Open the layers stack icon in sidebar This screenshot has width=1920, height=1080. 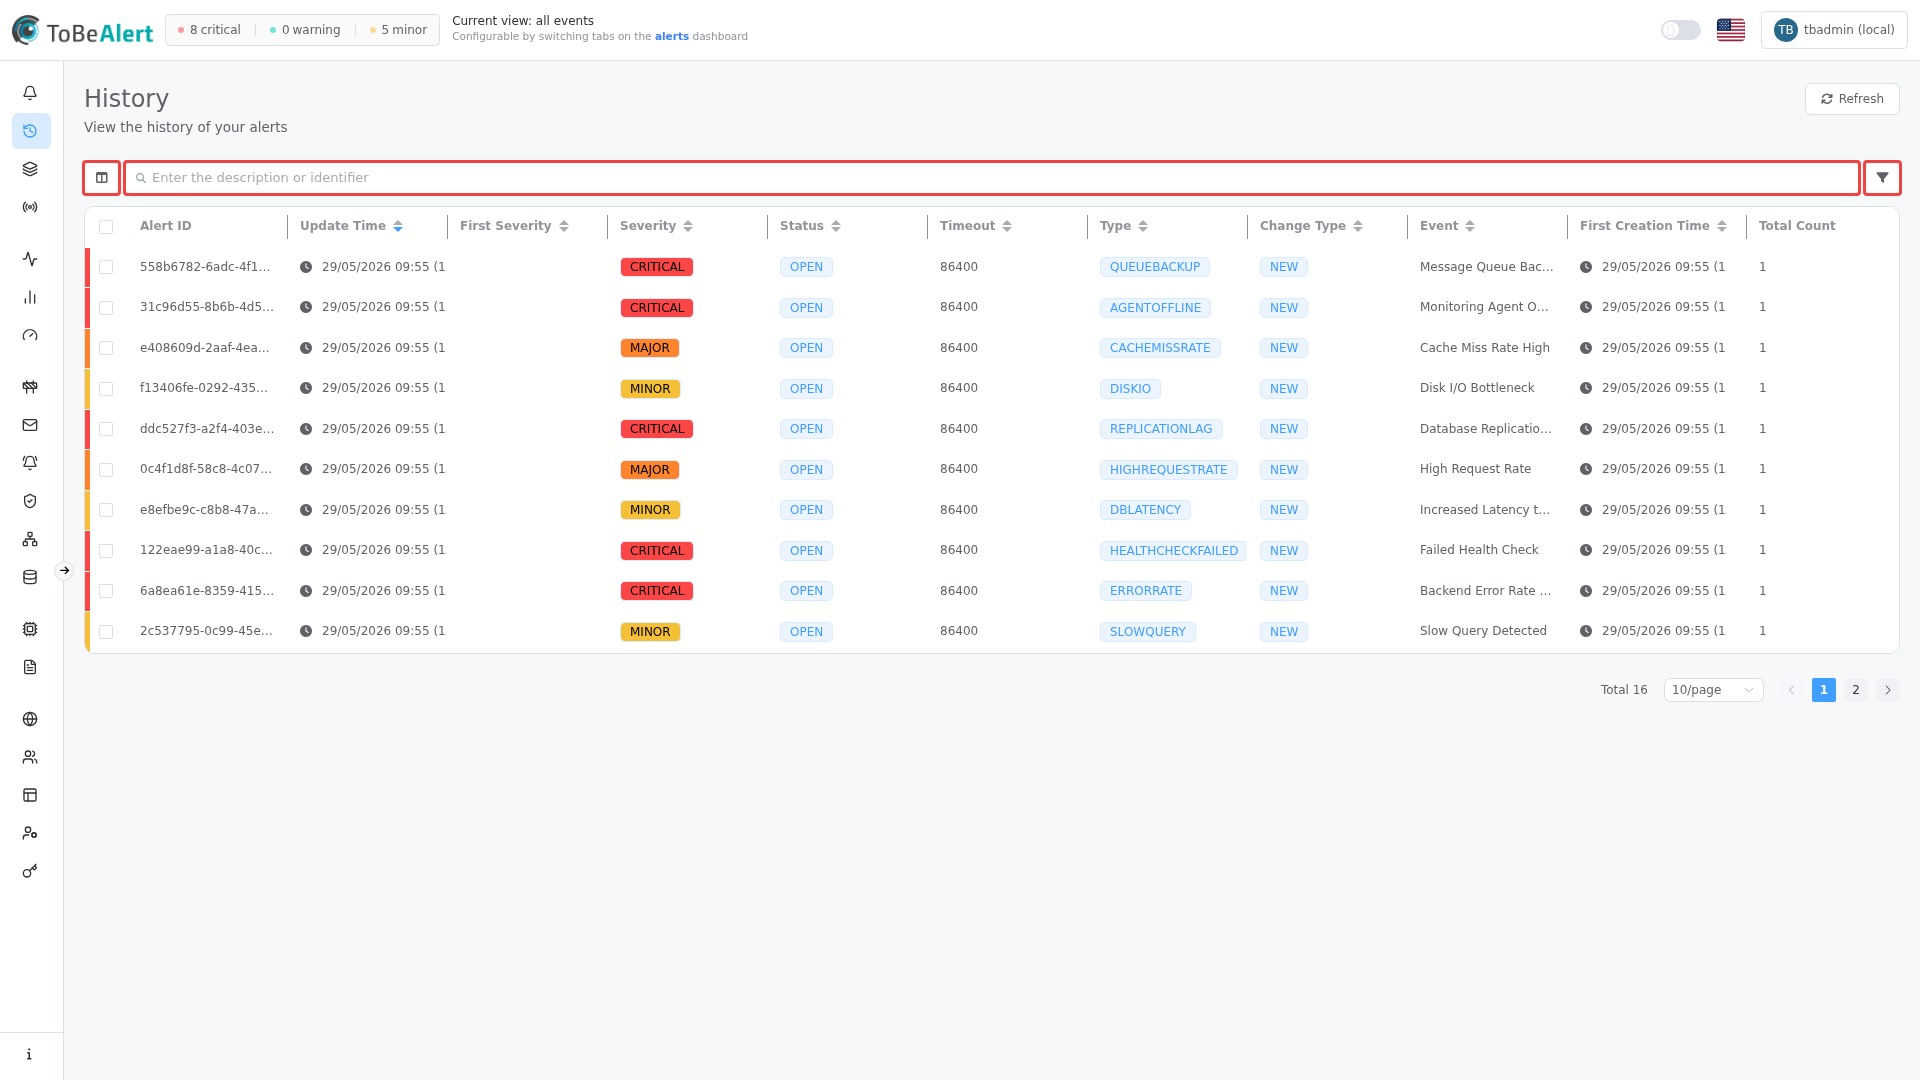point(30,169)
